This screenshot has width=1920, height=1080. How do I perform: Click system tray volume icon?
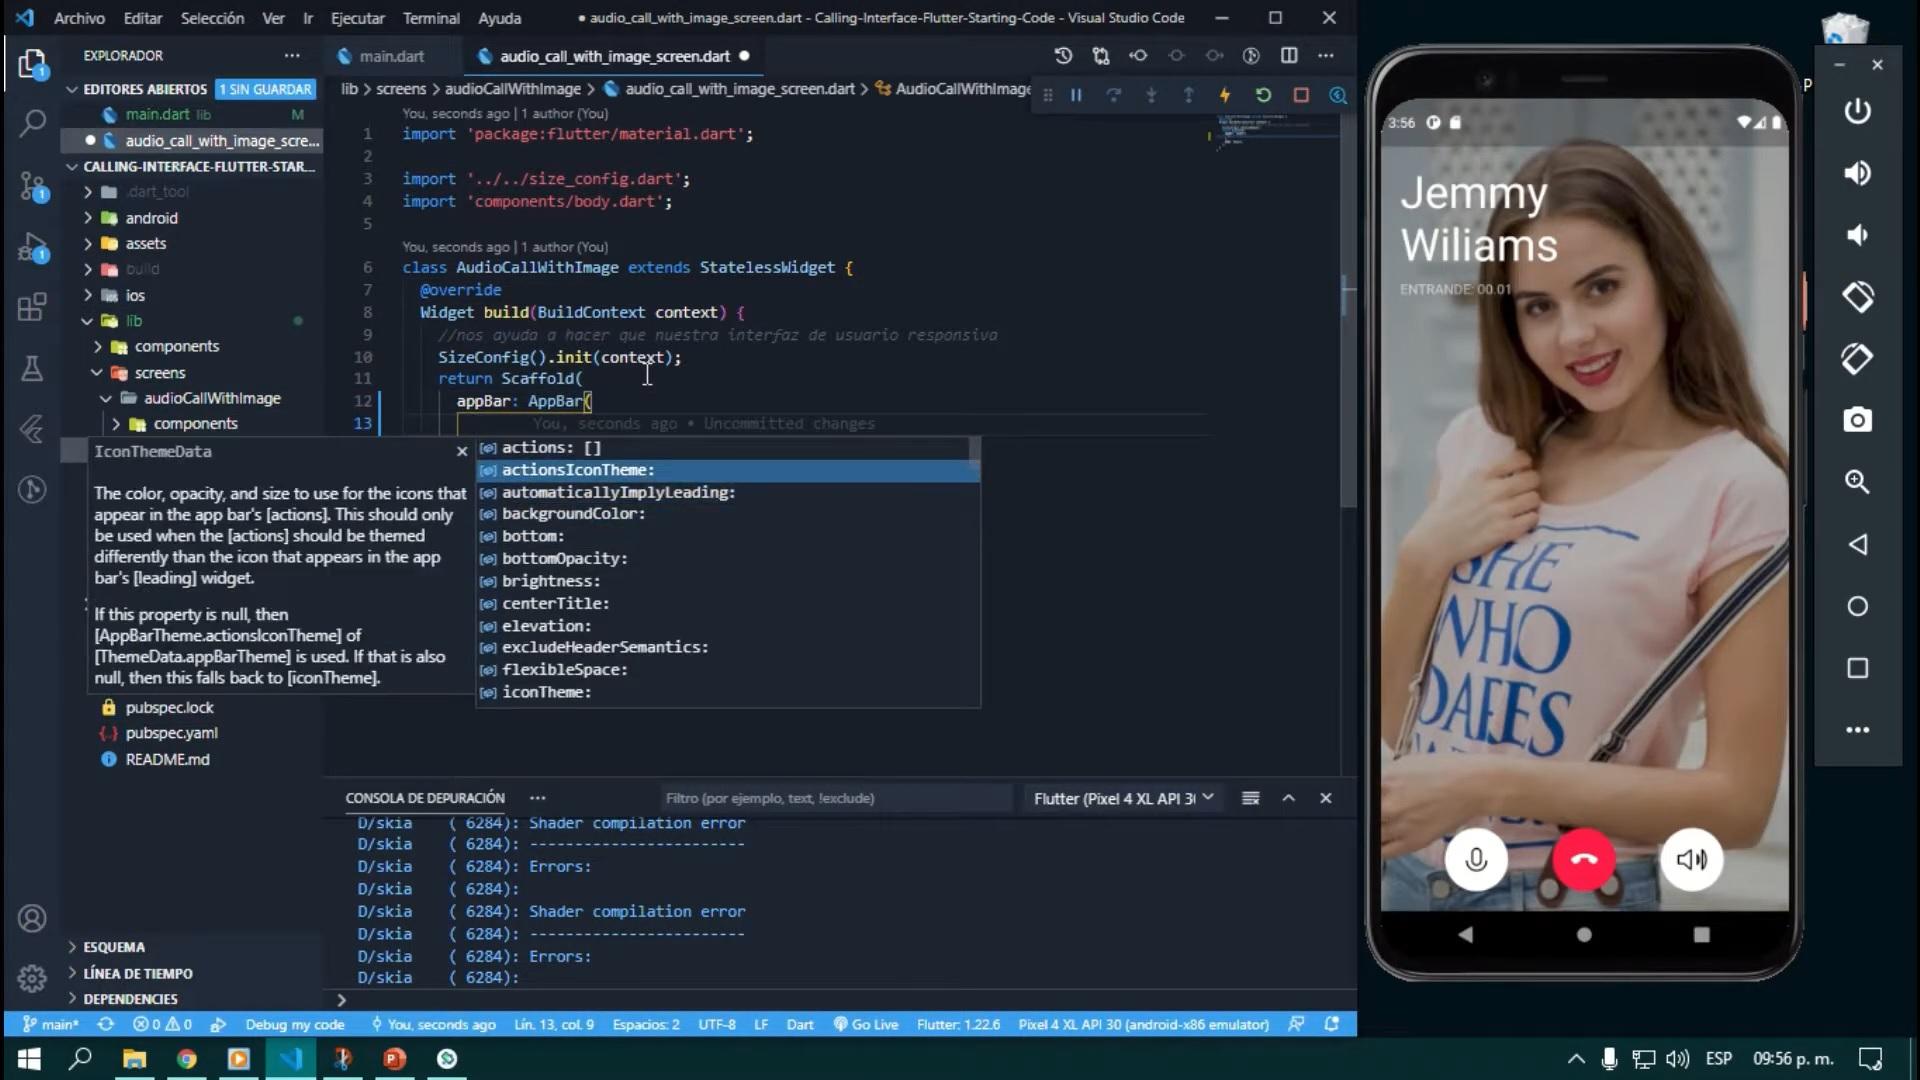tap(1678, 1058)
